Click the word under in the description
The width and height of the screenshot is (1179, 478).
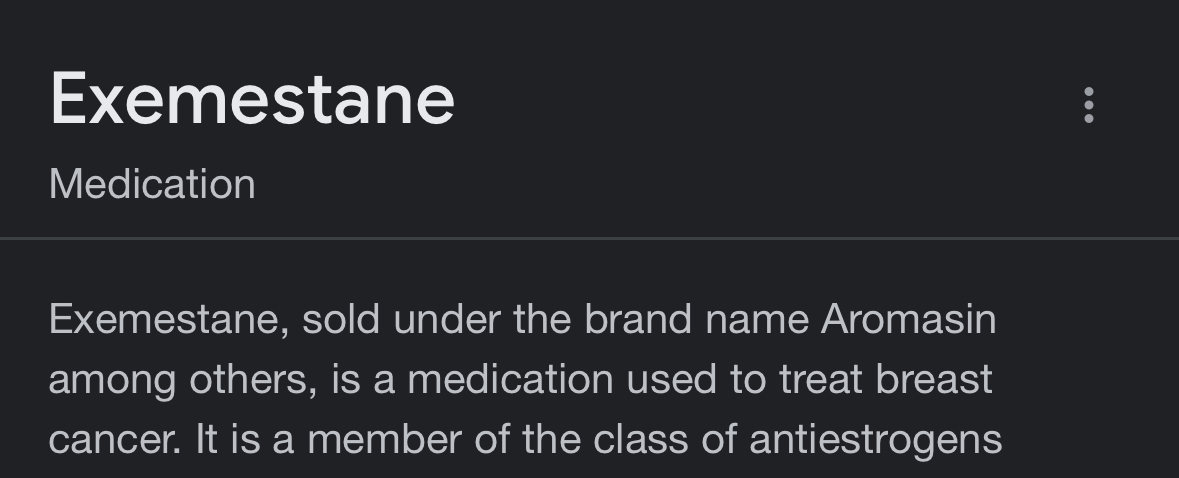point(447,319)
